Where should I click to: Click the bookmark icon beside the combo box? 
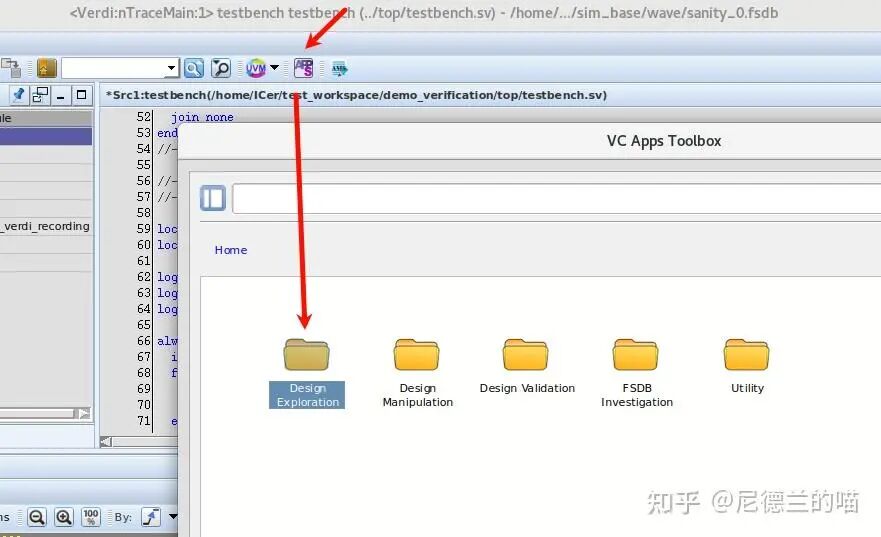[x=46, y=68]
